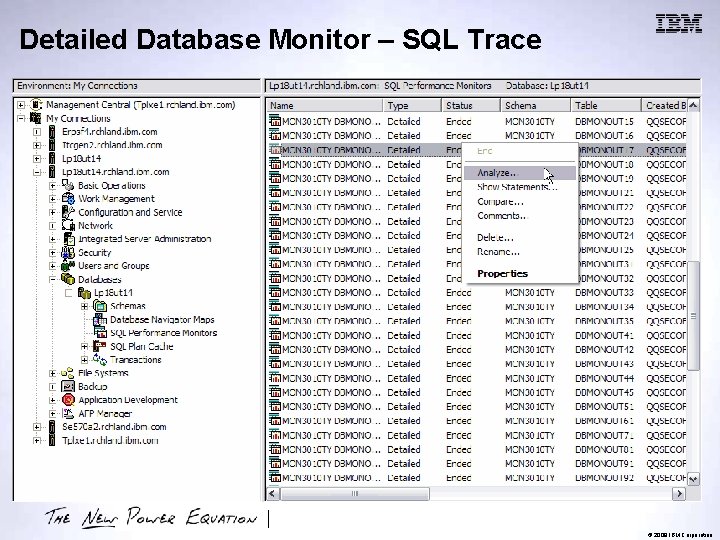
Task: Expand the Management Central node
Action: pos(21,105)
